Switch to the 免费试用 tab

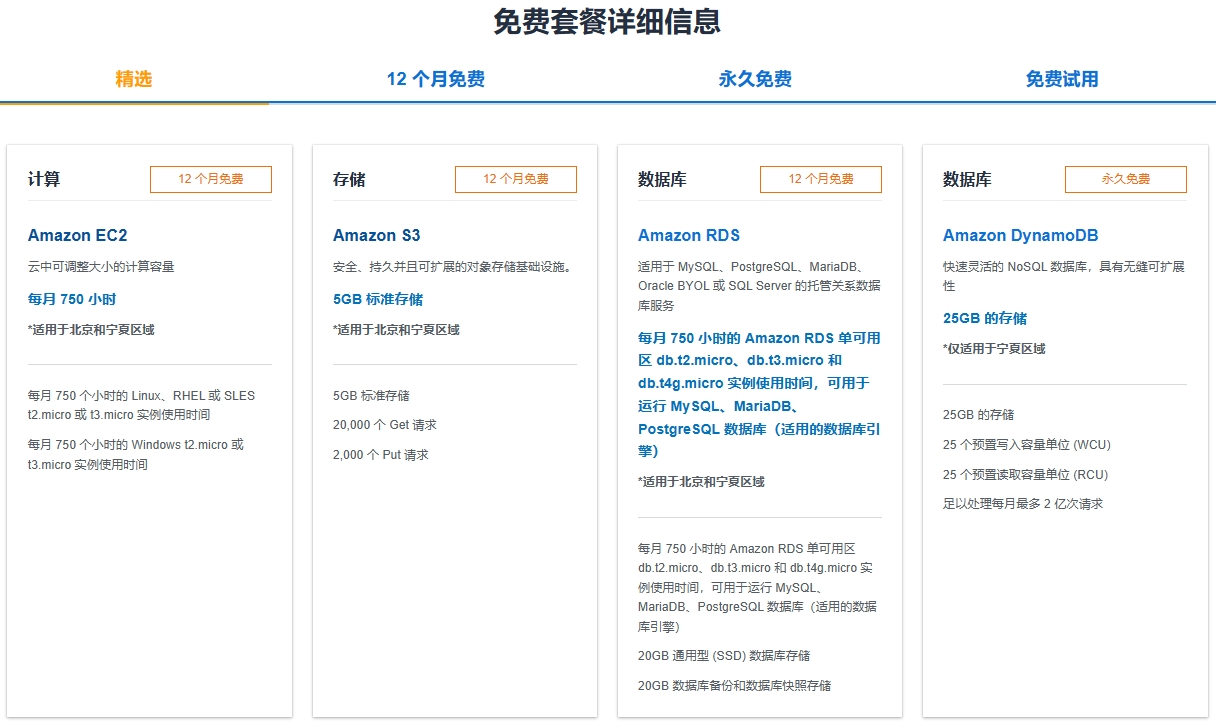click(1062, 79)
